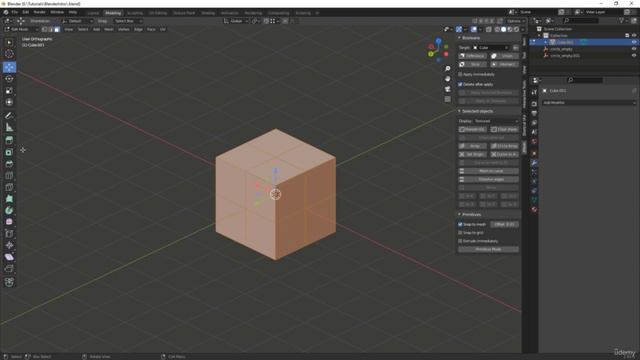Select the Move tool

coord(9,67)
